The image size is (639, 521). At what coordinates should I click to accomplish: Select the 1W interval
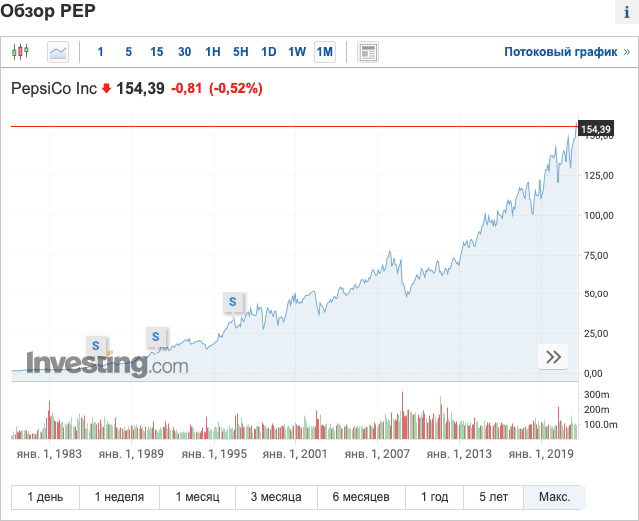(x=297, y=52)
